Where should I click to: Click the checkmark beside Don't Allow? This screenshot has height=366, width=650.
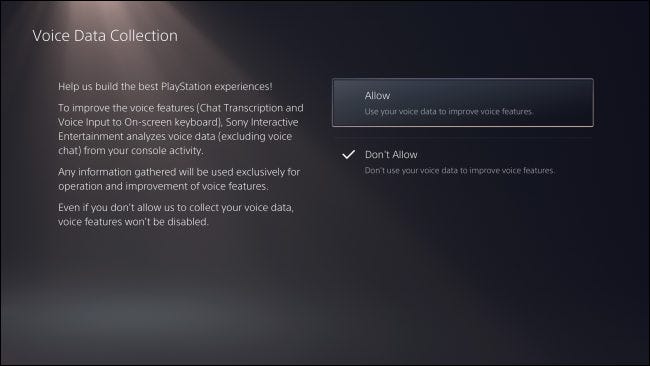click(x=348, y=155)
